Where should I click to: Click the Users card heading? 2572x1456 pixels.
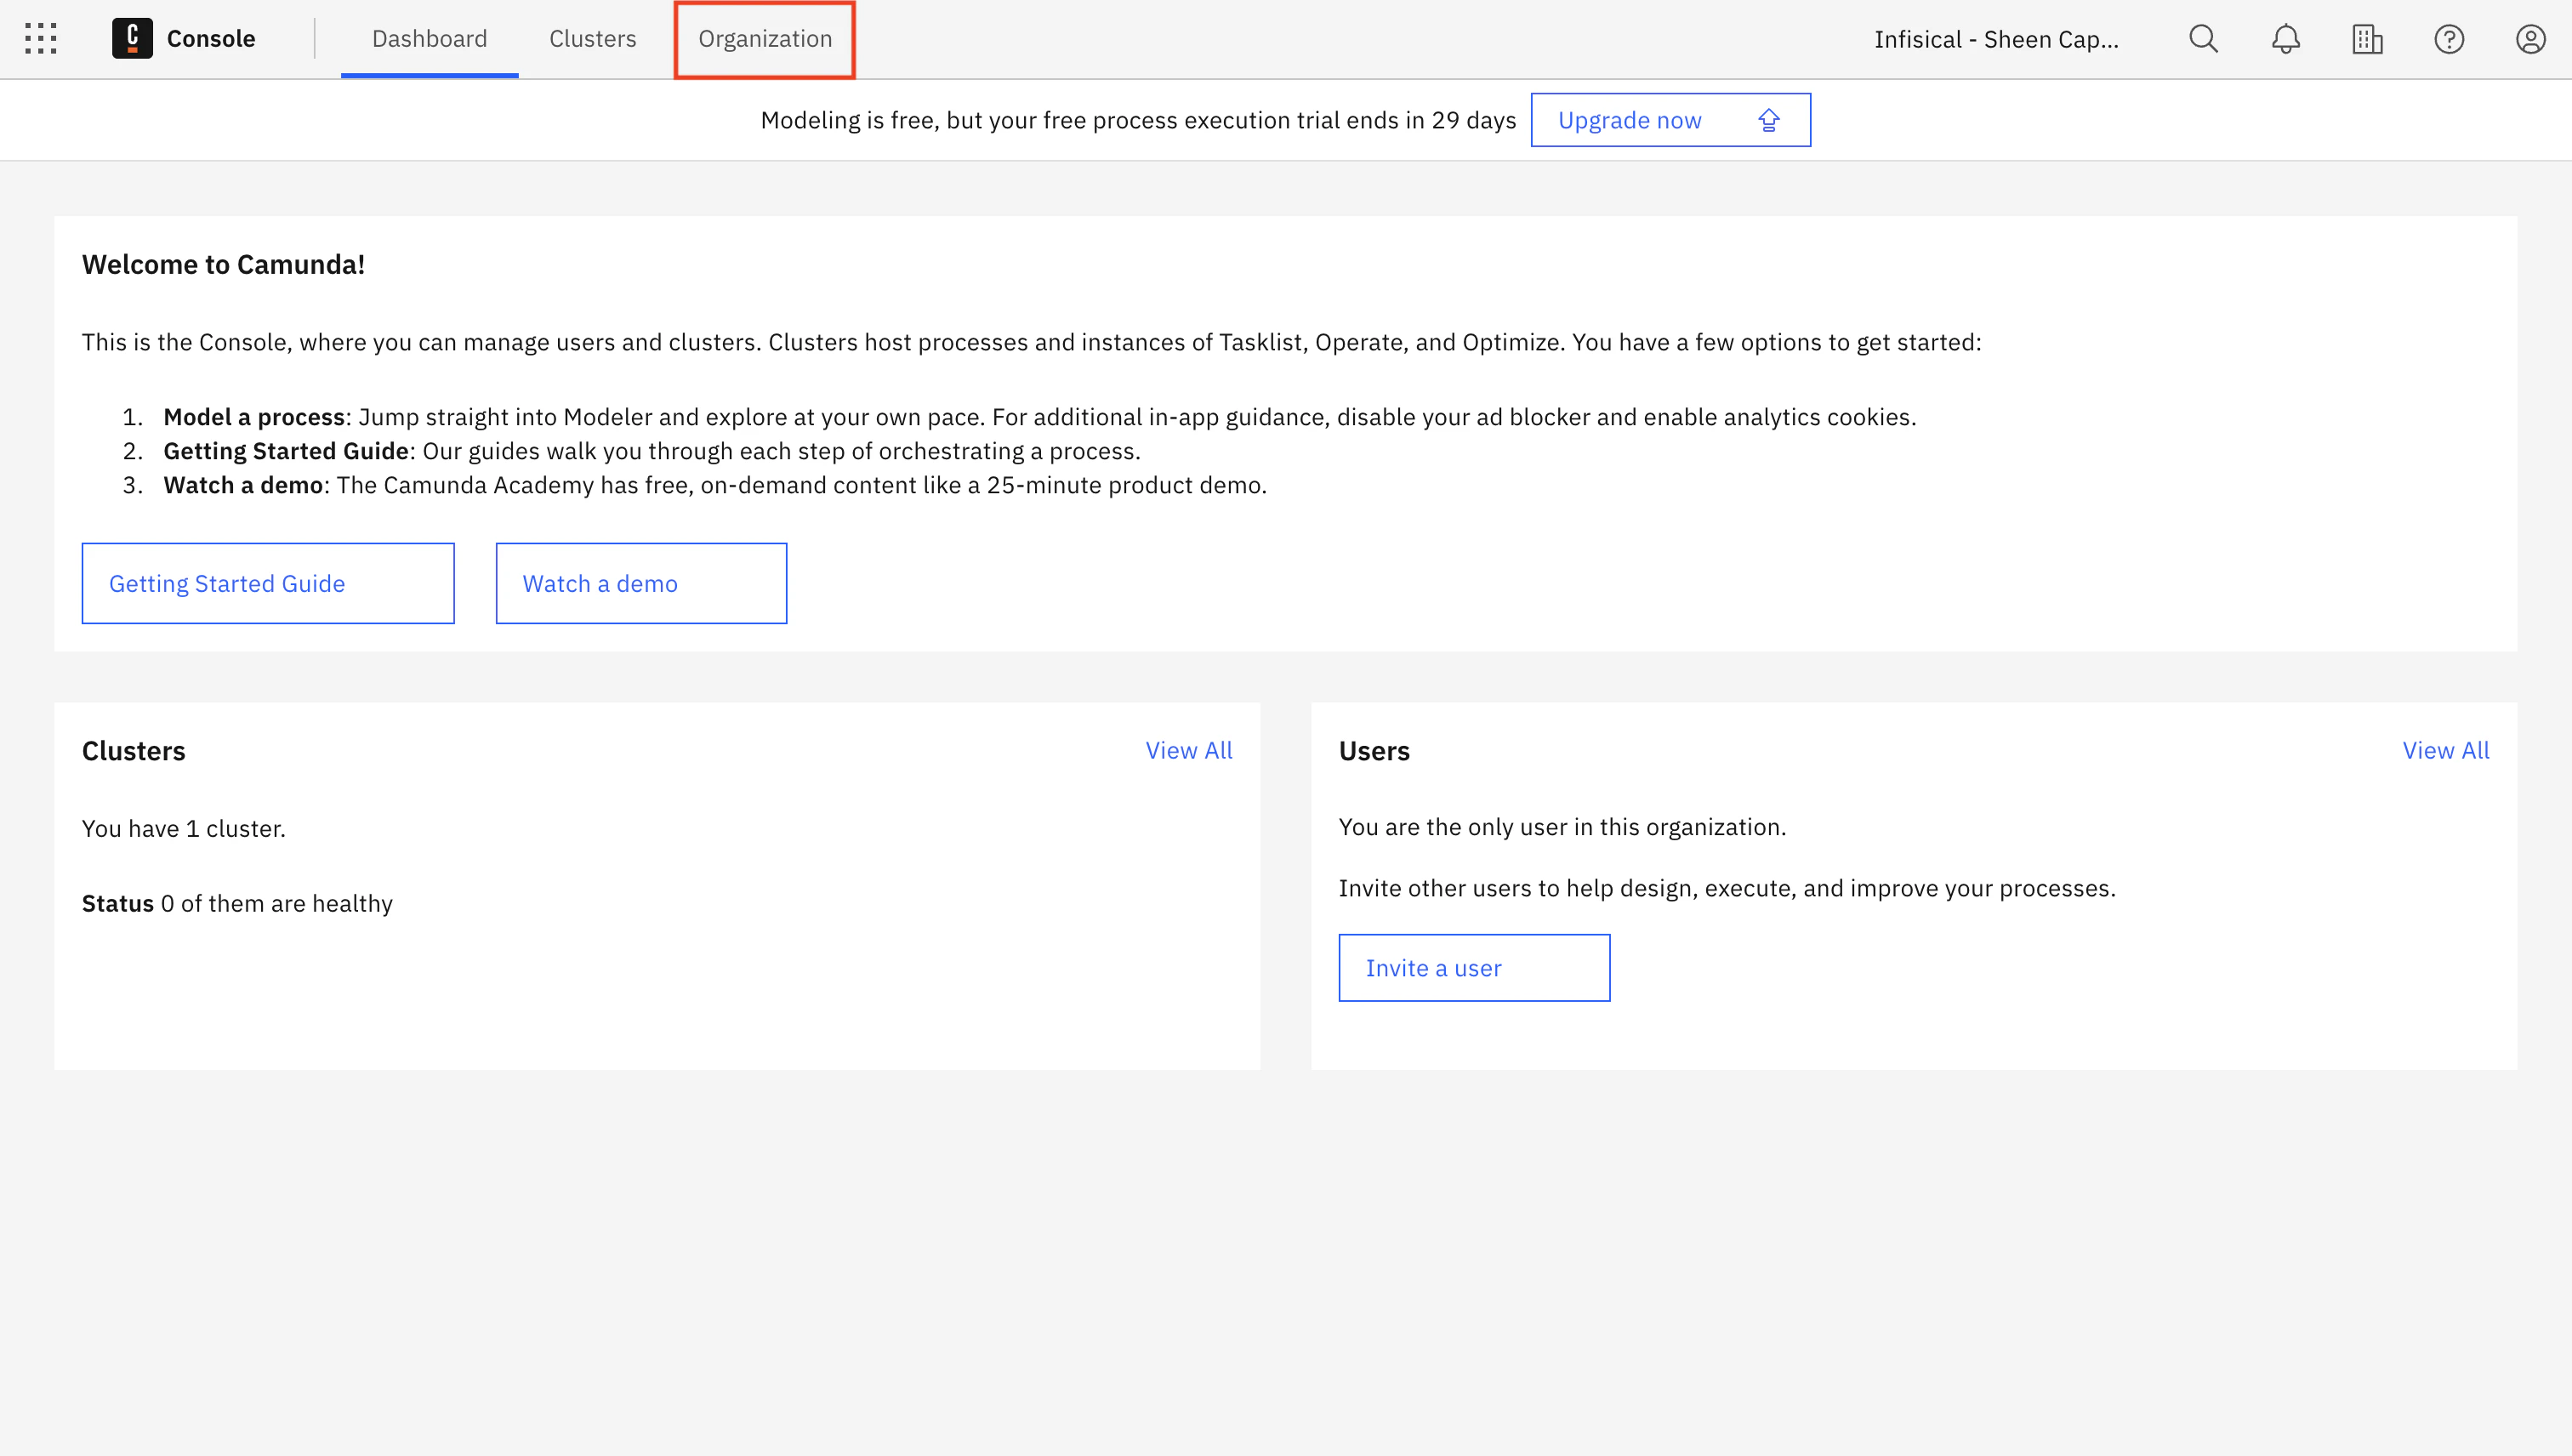[x=1374, y=751]
